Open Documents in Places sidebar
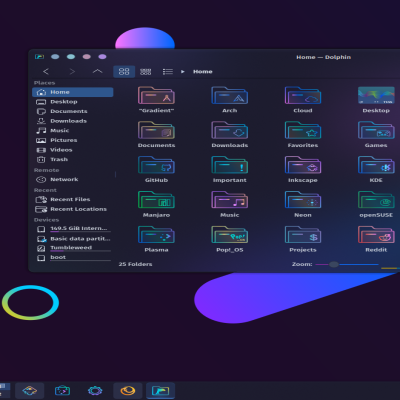 tap(73, 111)
